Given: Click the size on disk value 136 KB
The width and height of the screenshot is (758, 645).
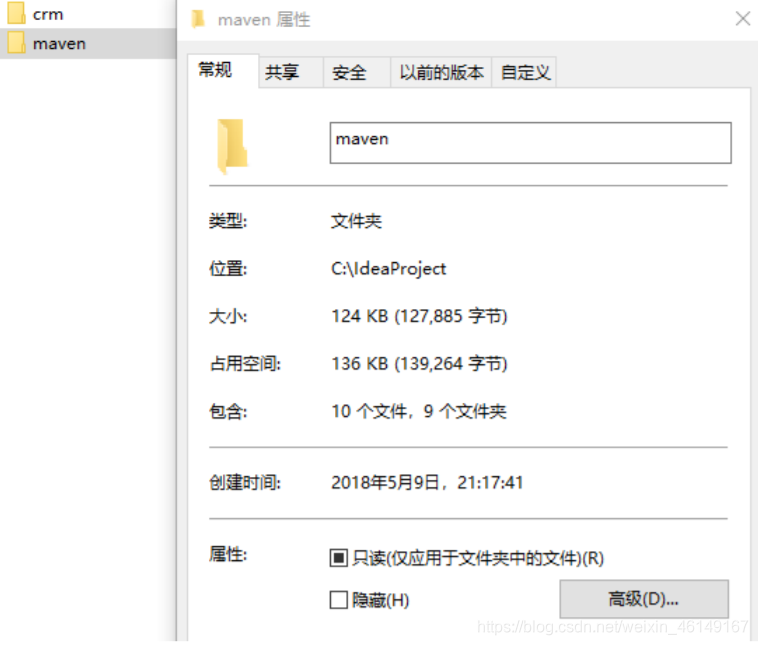Looking at the screenshot, I should pos(419,364).
